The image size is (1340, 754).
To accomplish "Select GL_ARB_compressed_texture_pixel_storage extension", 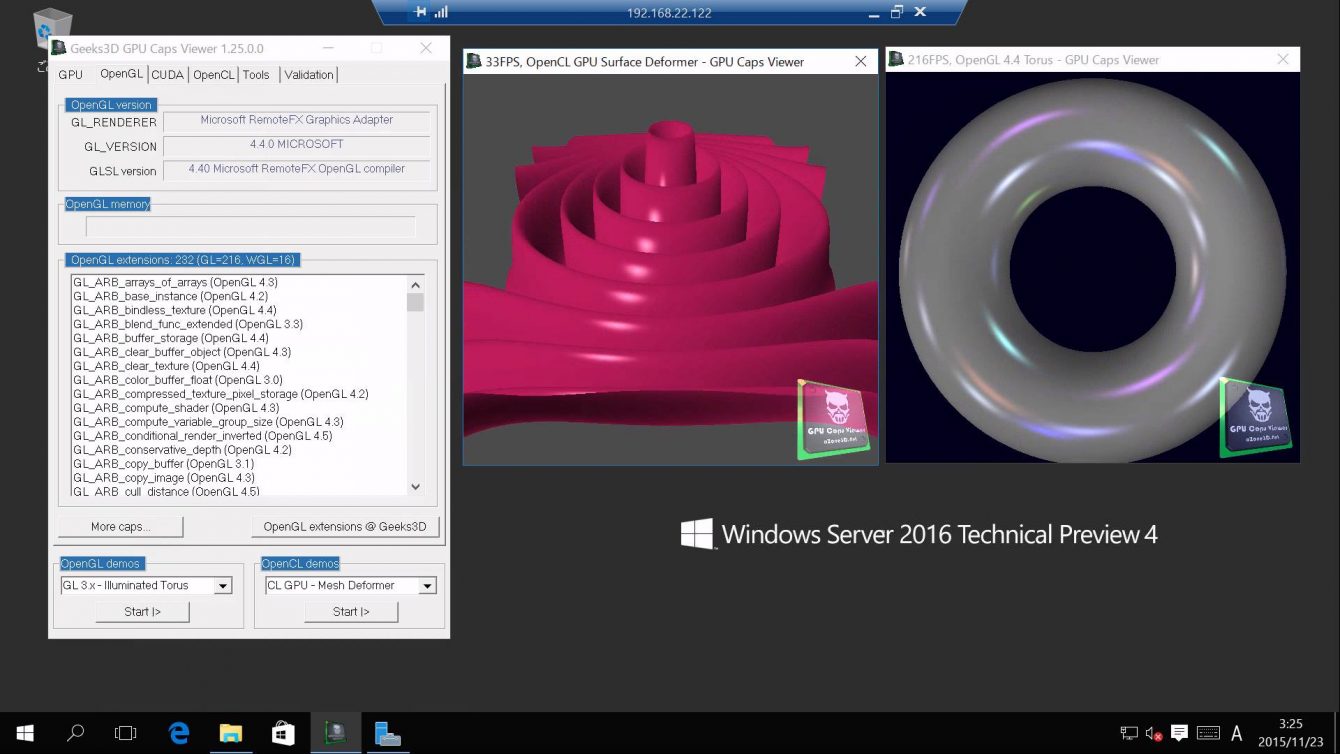I will [221, 395].
